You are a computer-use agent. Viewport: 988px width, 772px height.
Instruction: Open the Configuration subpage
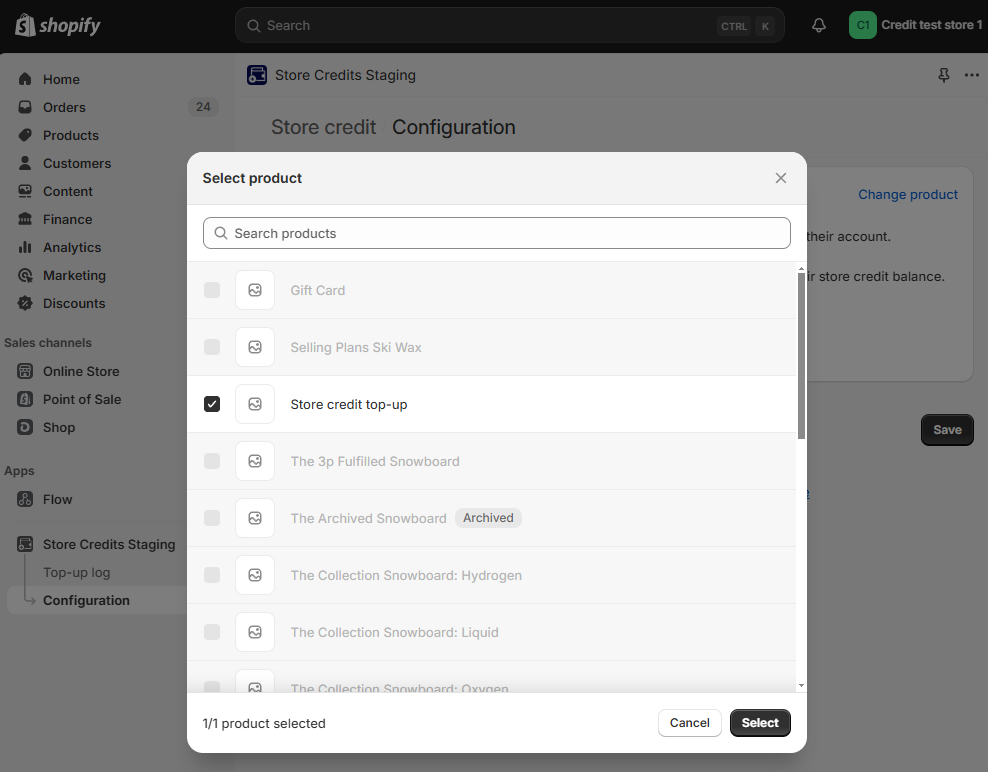(86, 601)
